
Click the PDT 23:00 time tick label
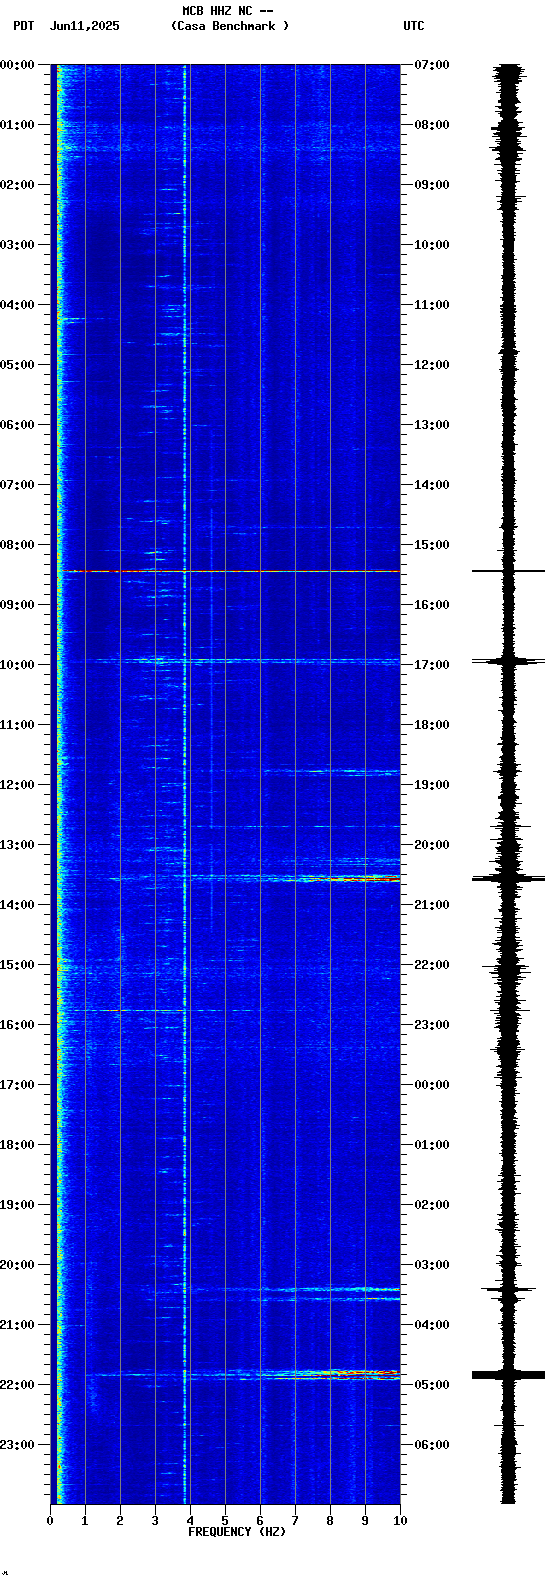coord(18,1445)
